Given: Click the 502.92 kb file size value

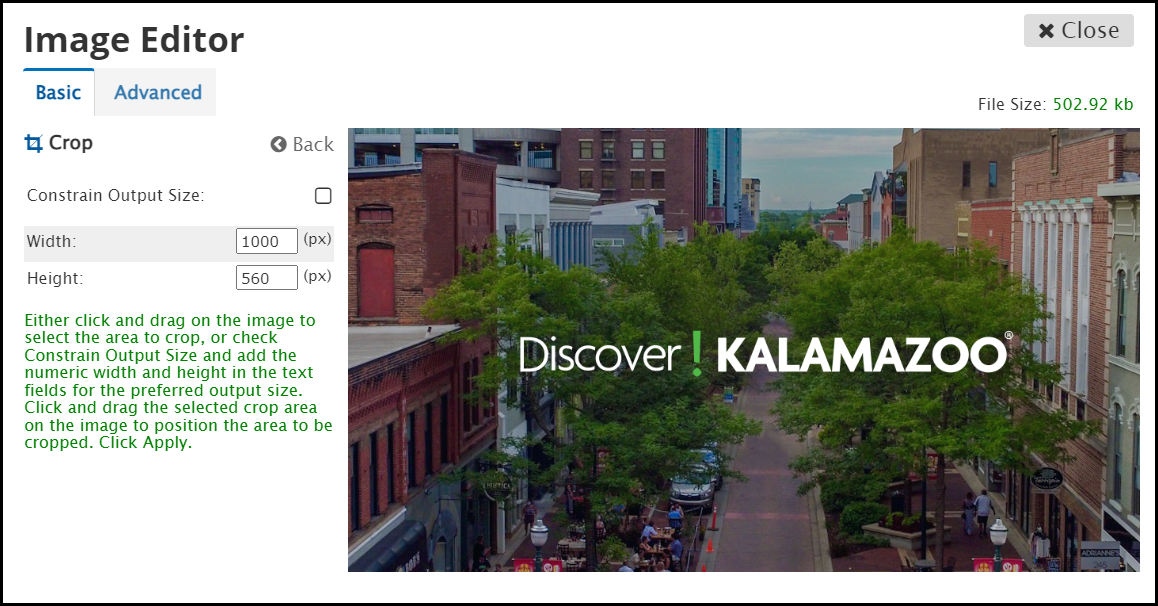Looking at the screenshot, I should 1092,104.
